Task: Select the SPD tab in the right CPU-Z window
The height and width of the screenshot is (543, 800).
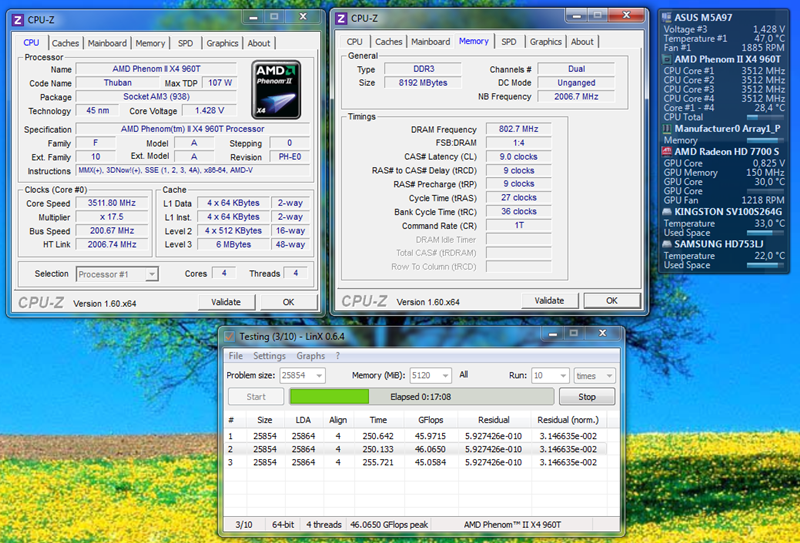Action: click(509, 42)
